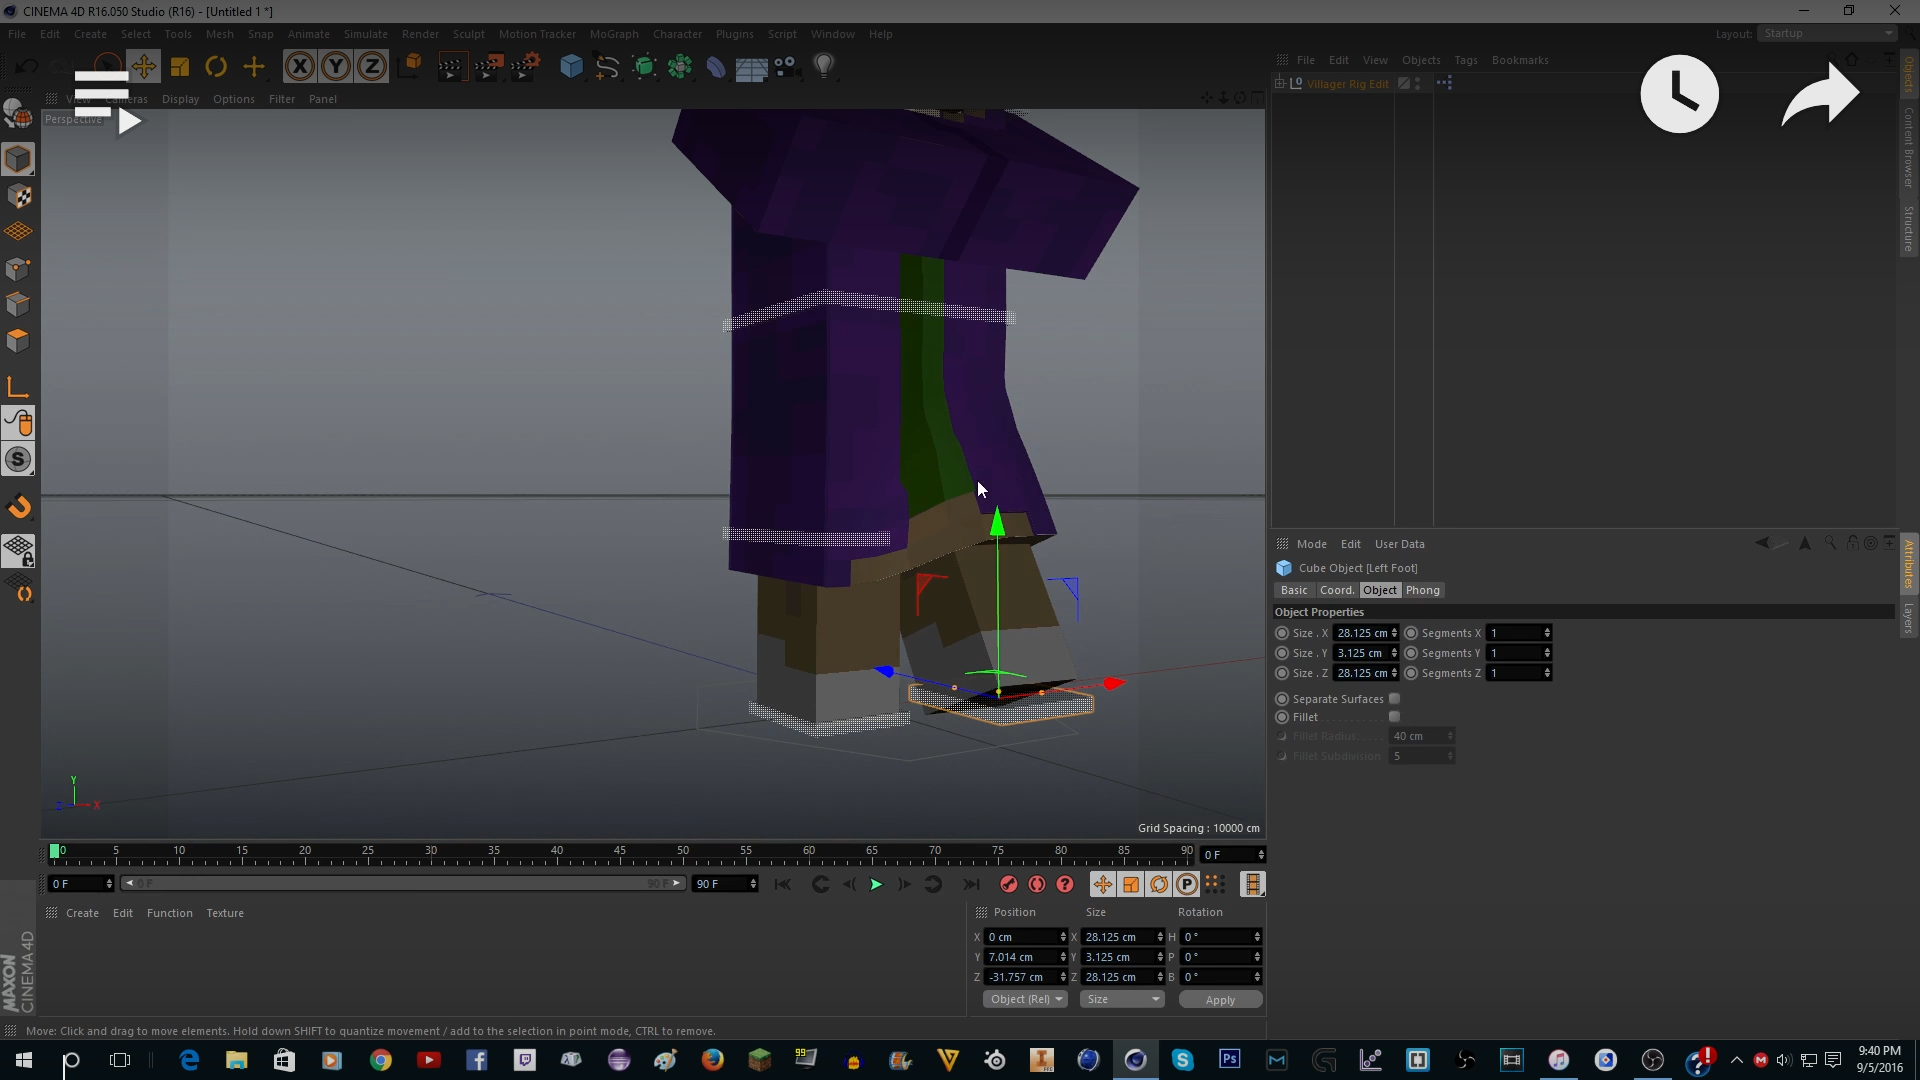Click the green playhead at frame 0
The height and width of the screenshot is (1080, 1920).
pos(55,851)
